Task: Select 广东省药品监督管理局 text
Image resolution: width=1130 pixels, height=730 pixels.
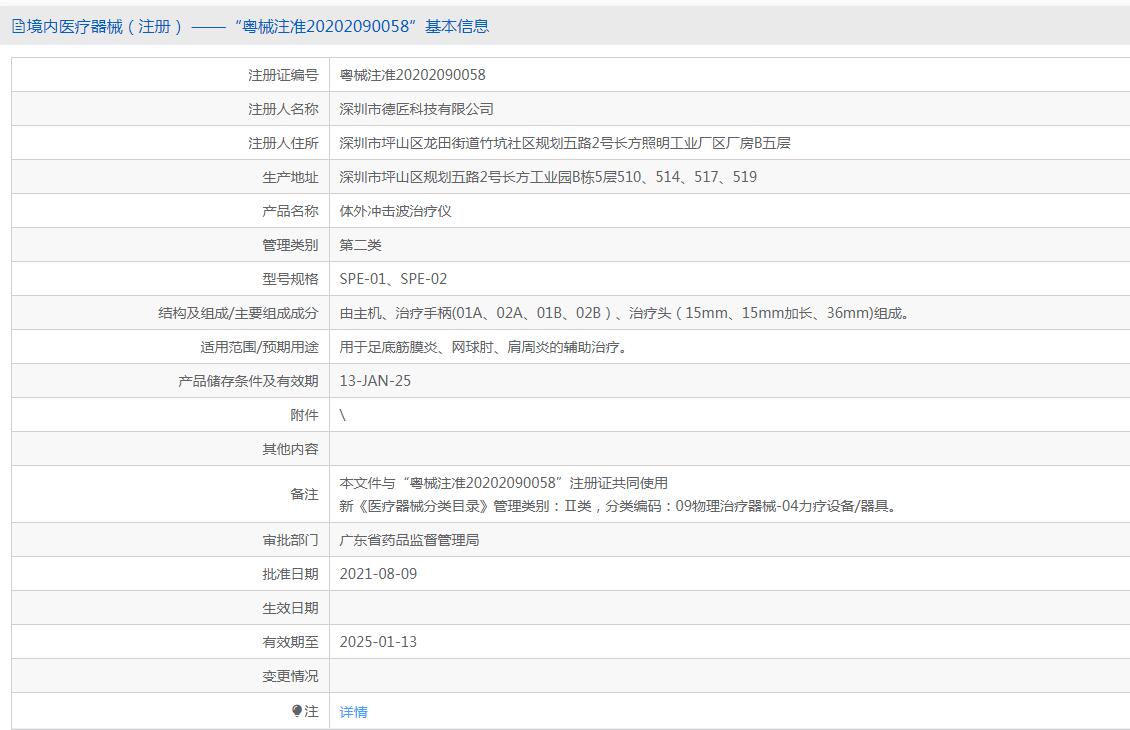Action: pos(409,540)
